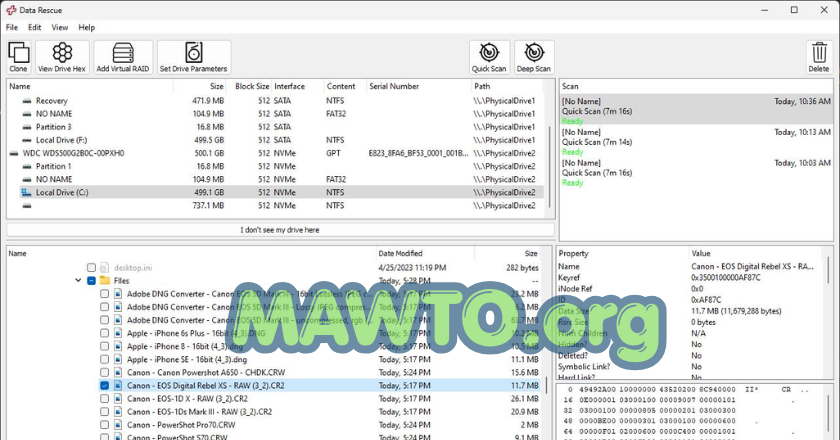
Task: Click Windows icon beside Local Drive (C:)
Action: [26, 192]
